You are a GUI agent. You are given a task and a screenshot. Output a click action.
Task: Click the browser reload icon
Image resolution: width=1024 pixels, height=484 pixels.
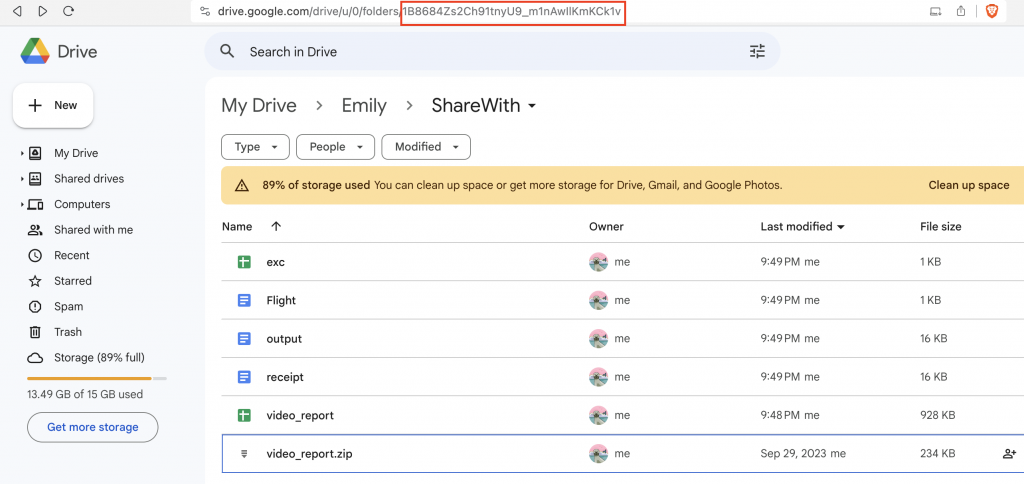(68, 11)
